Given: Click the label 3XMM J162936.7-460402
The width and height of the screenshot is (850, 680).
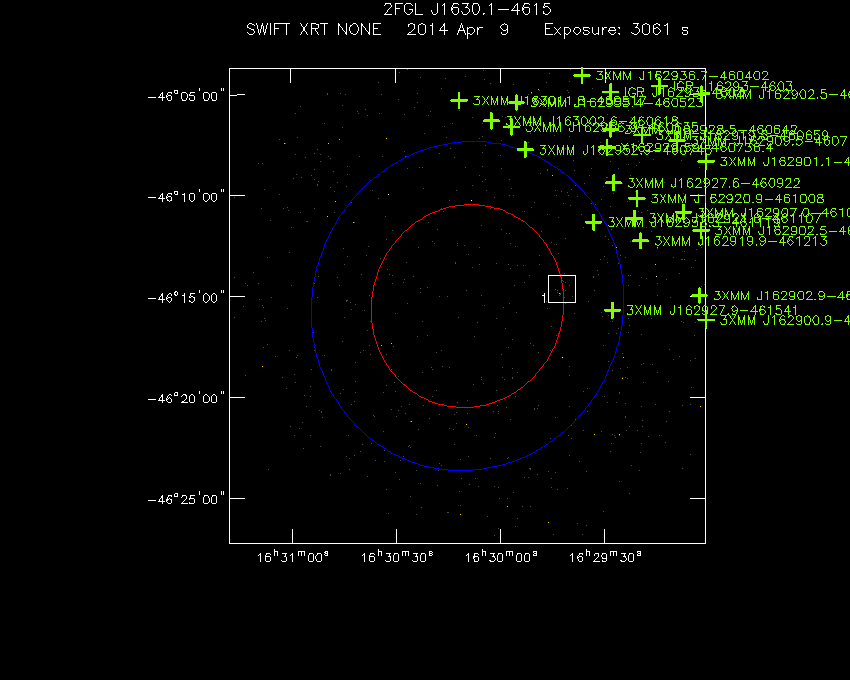Looking at the screenshot, I should point(682,75).
